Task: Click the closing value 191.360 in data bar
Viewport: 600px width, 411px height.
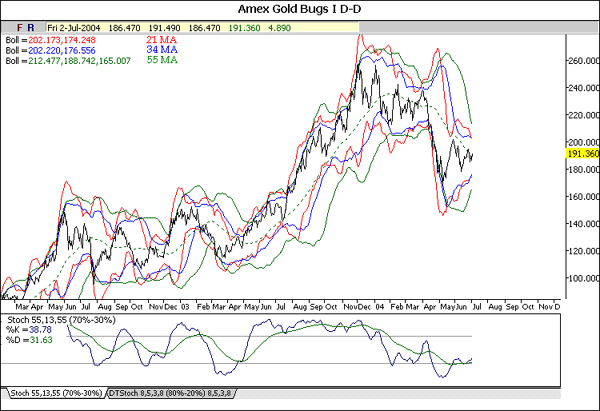Action: 244,28
